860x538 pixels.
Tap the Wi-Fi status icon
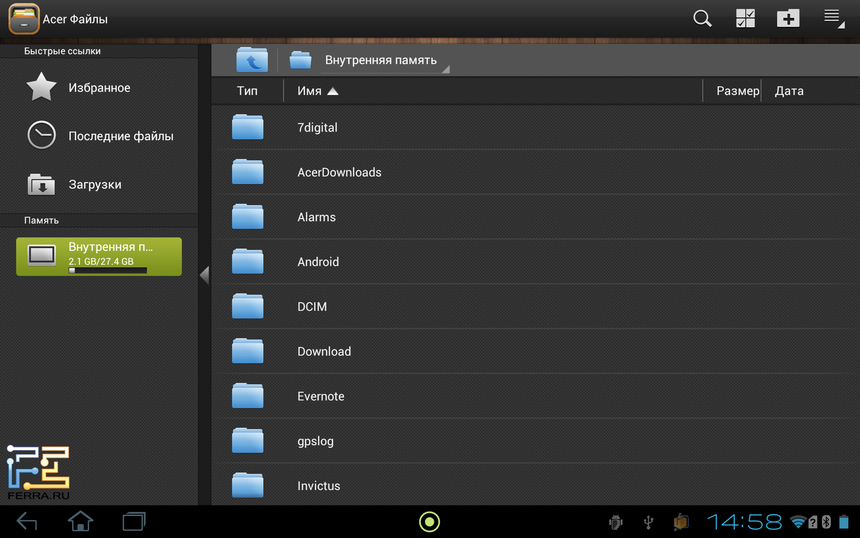point(798,522)
